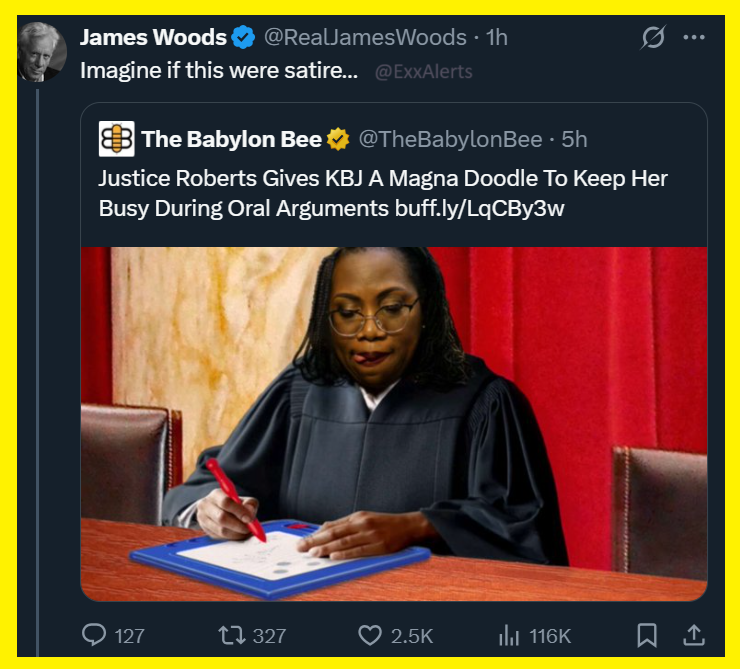This screenshot has width=740, height=669.
Task: Open the three-dot more options menu
Action: pos(694,37)
